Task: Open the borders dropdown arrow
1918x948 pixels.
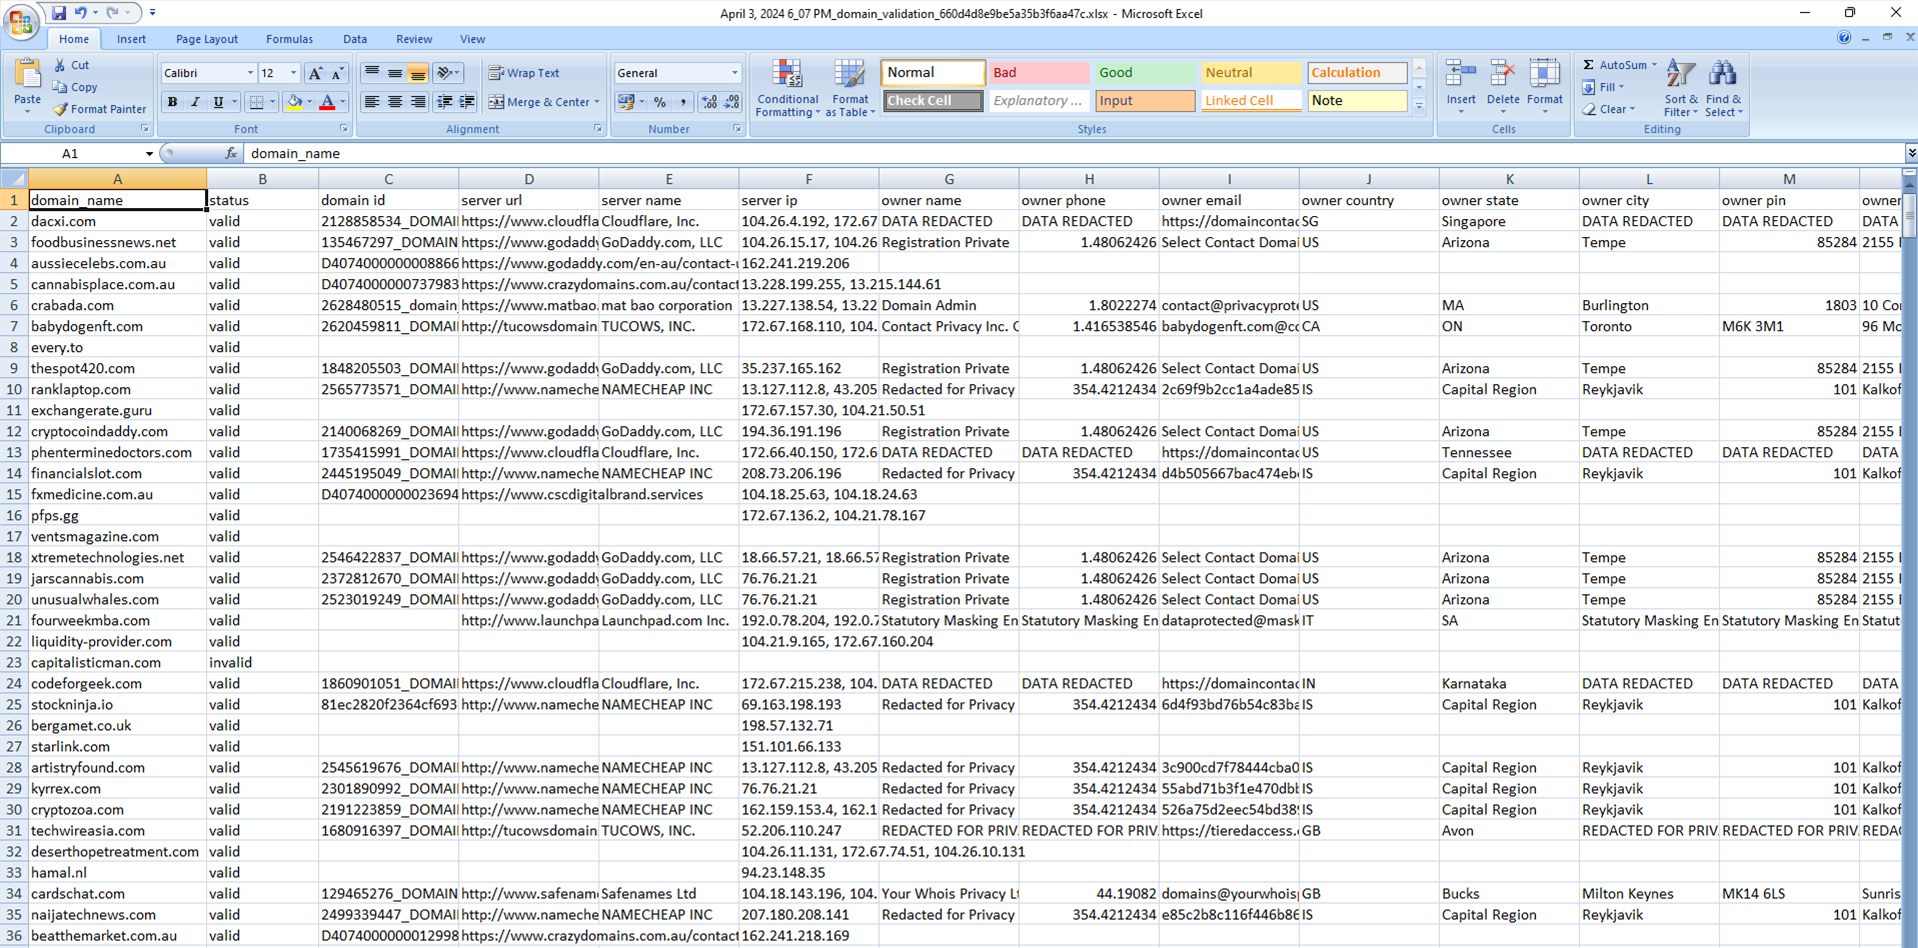Action: [x=272, y=102]
